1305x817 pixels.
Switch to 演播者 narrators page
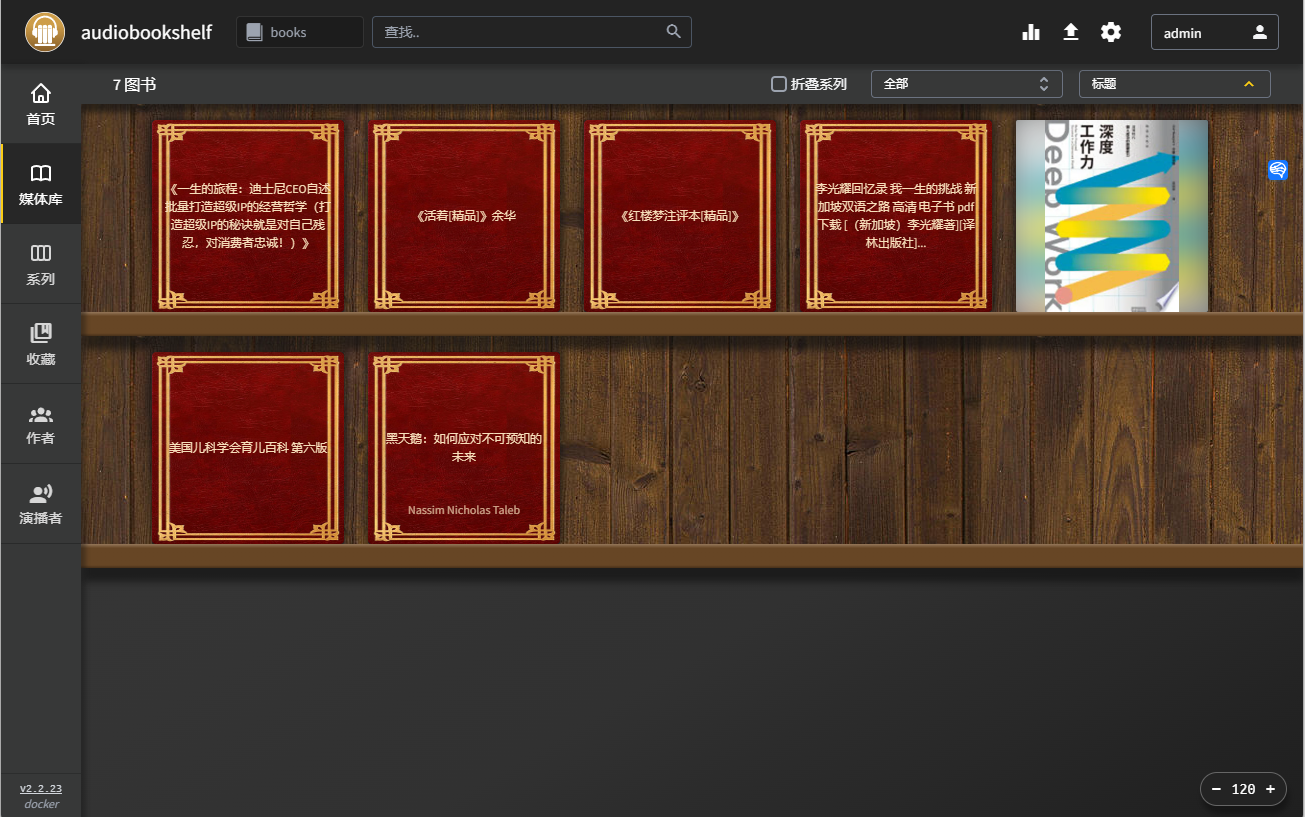(x=41, y=504)
